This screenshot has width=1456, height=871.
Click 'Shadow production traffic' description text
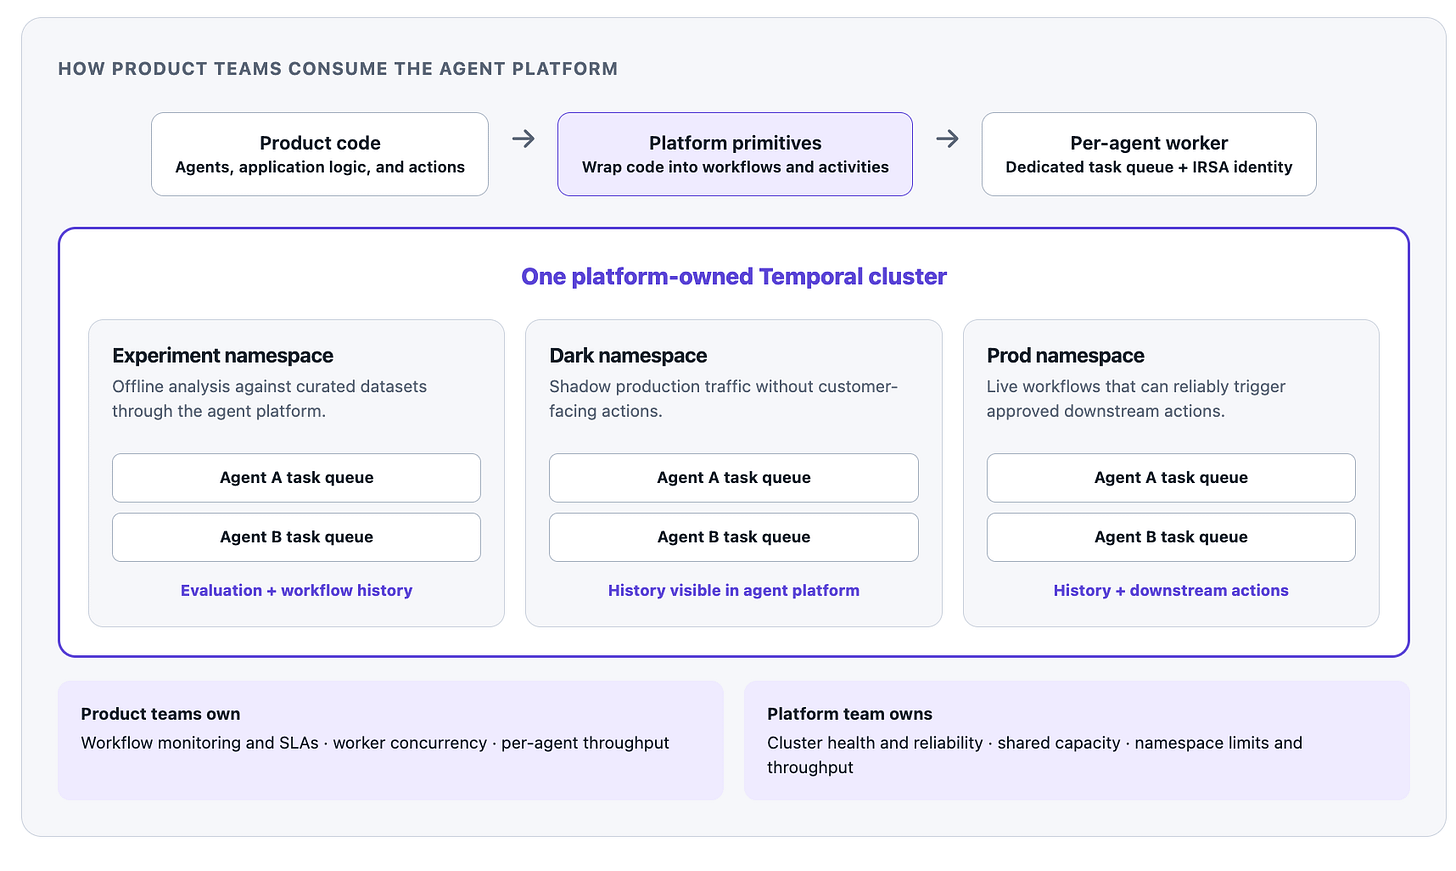pos(724,399)
